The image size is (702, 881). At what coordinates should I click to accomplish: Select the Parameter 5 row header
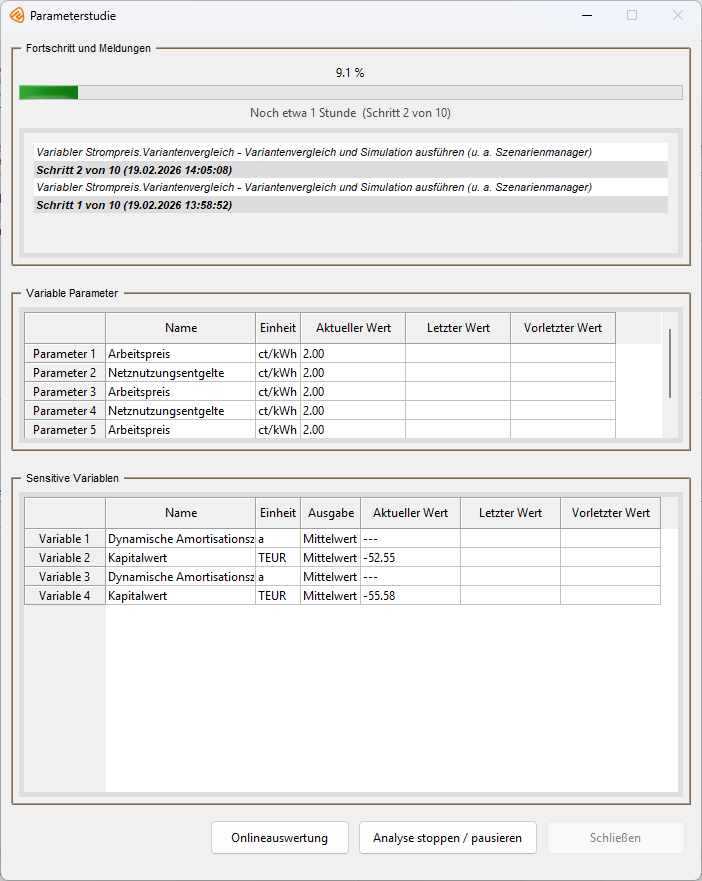[x=65, y=430]
